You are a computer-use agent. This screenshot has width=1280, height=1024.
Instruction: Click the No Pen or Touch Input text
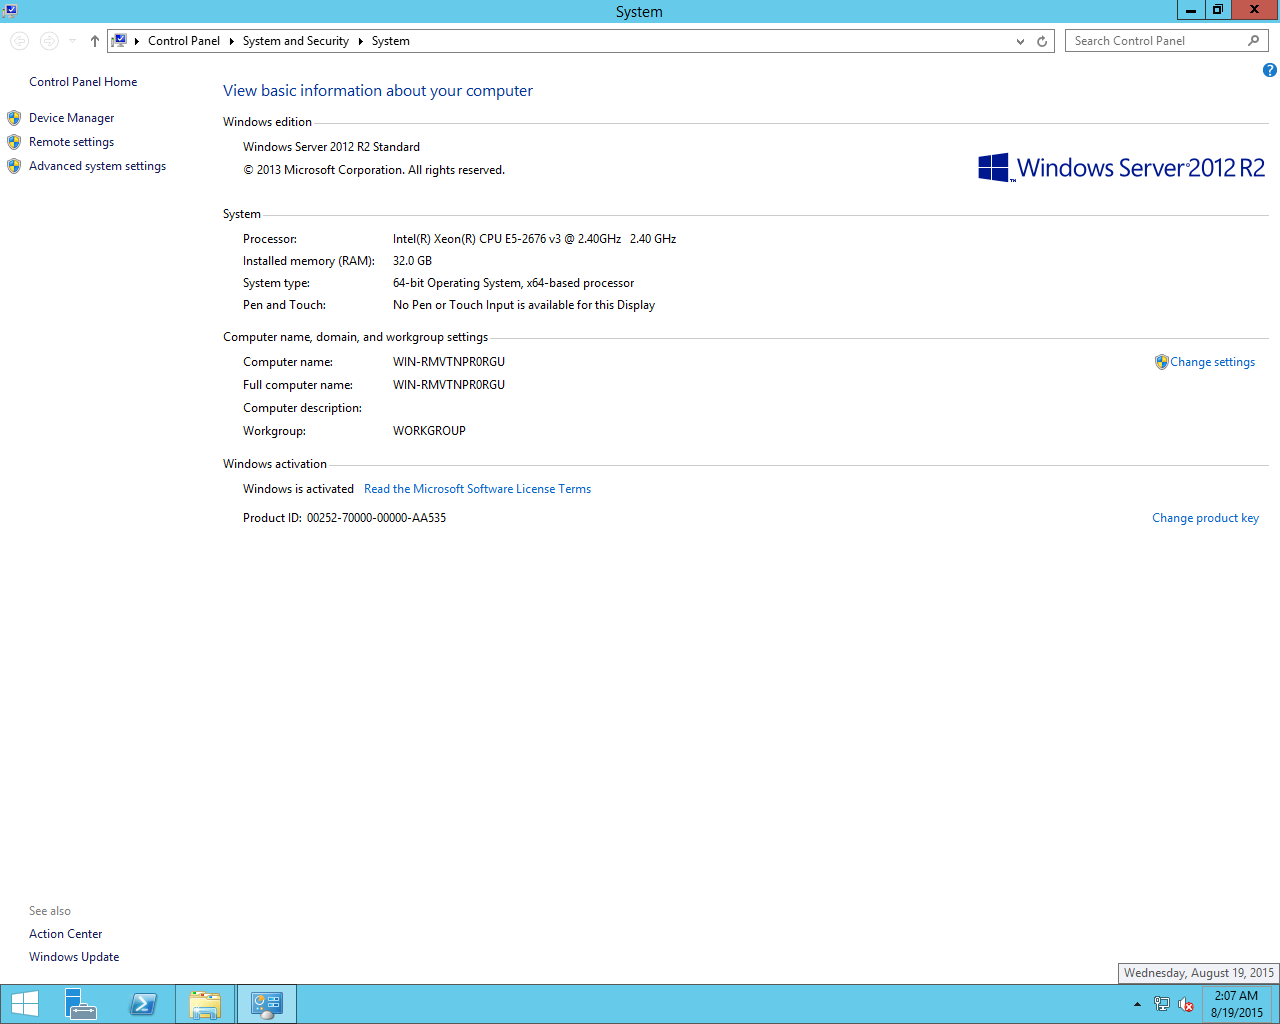pyautogui.click(x=524, y=305)
